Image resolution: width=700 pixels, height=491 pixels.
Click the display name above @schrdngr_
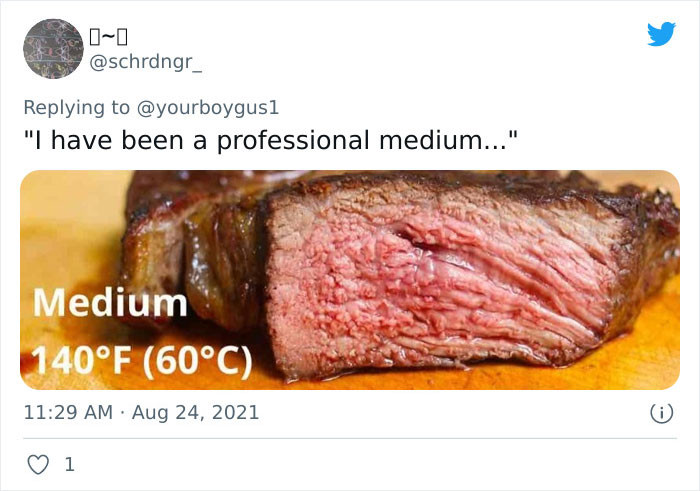pyautogui.click(x=108, y=37)
